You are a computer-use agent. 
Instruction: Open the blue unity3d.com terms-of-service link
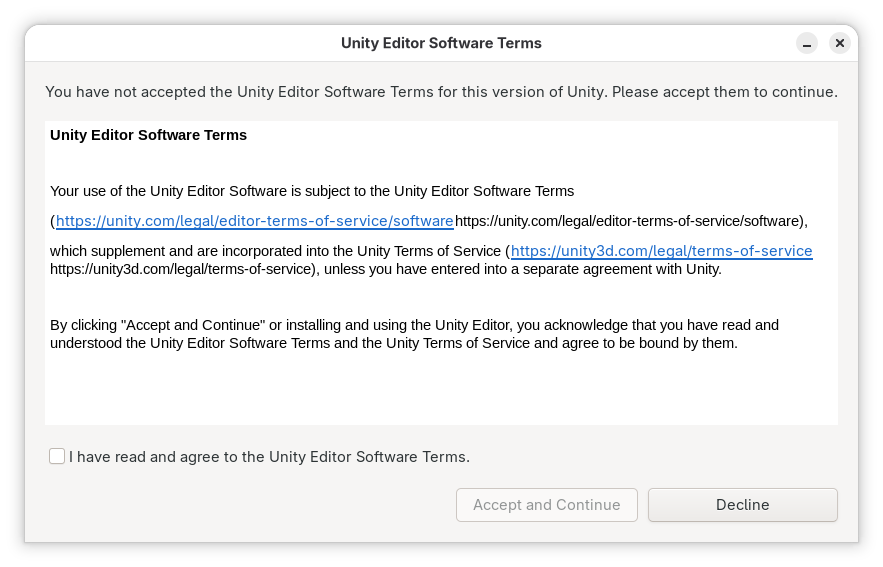pos(661,251)
